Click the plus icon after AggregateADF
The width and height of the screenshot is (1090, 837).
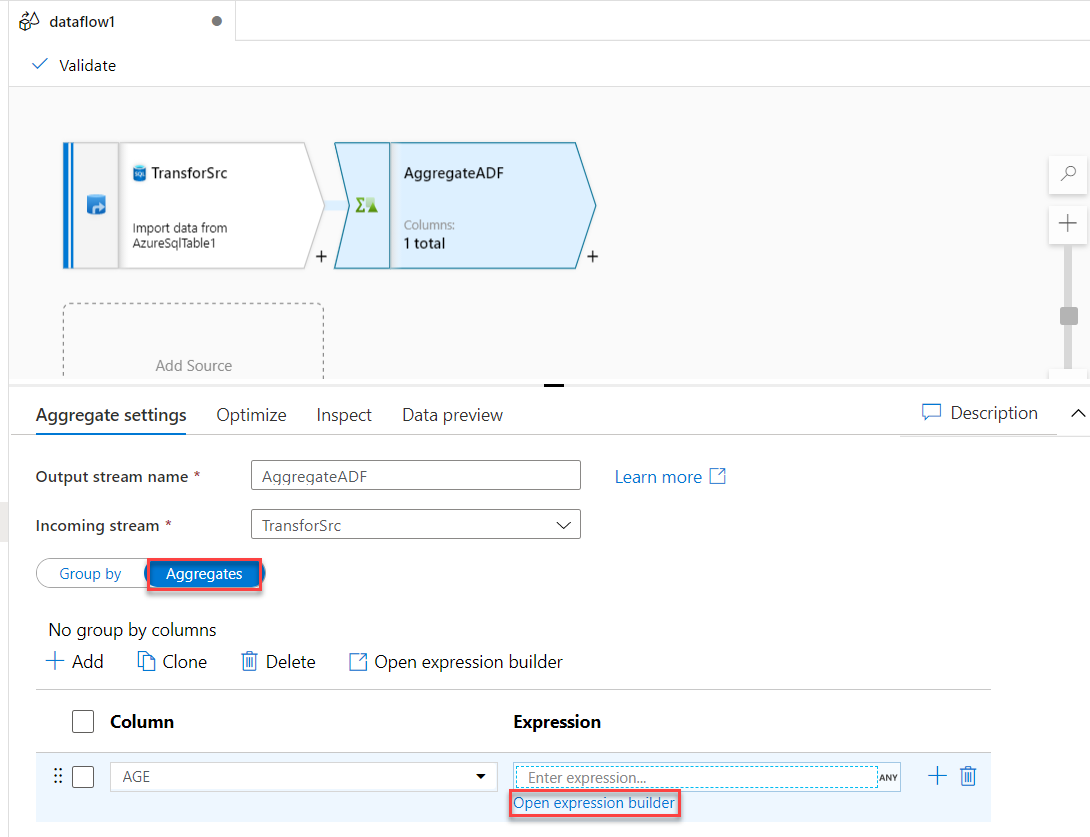click(x=592, y=257)
